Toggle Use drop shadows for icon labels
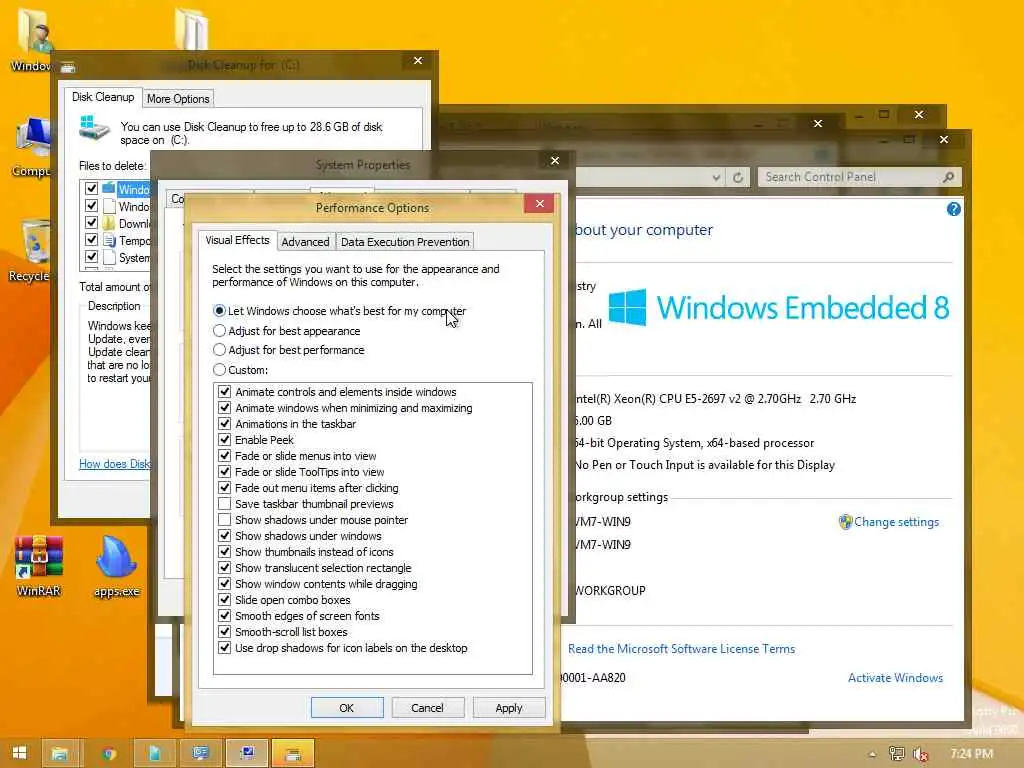 click(x=225, y=648)
